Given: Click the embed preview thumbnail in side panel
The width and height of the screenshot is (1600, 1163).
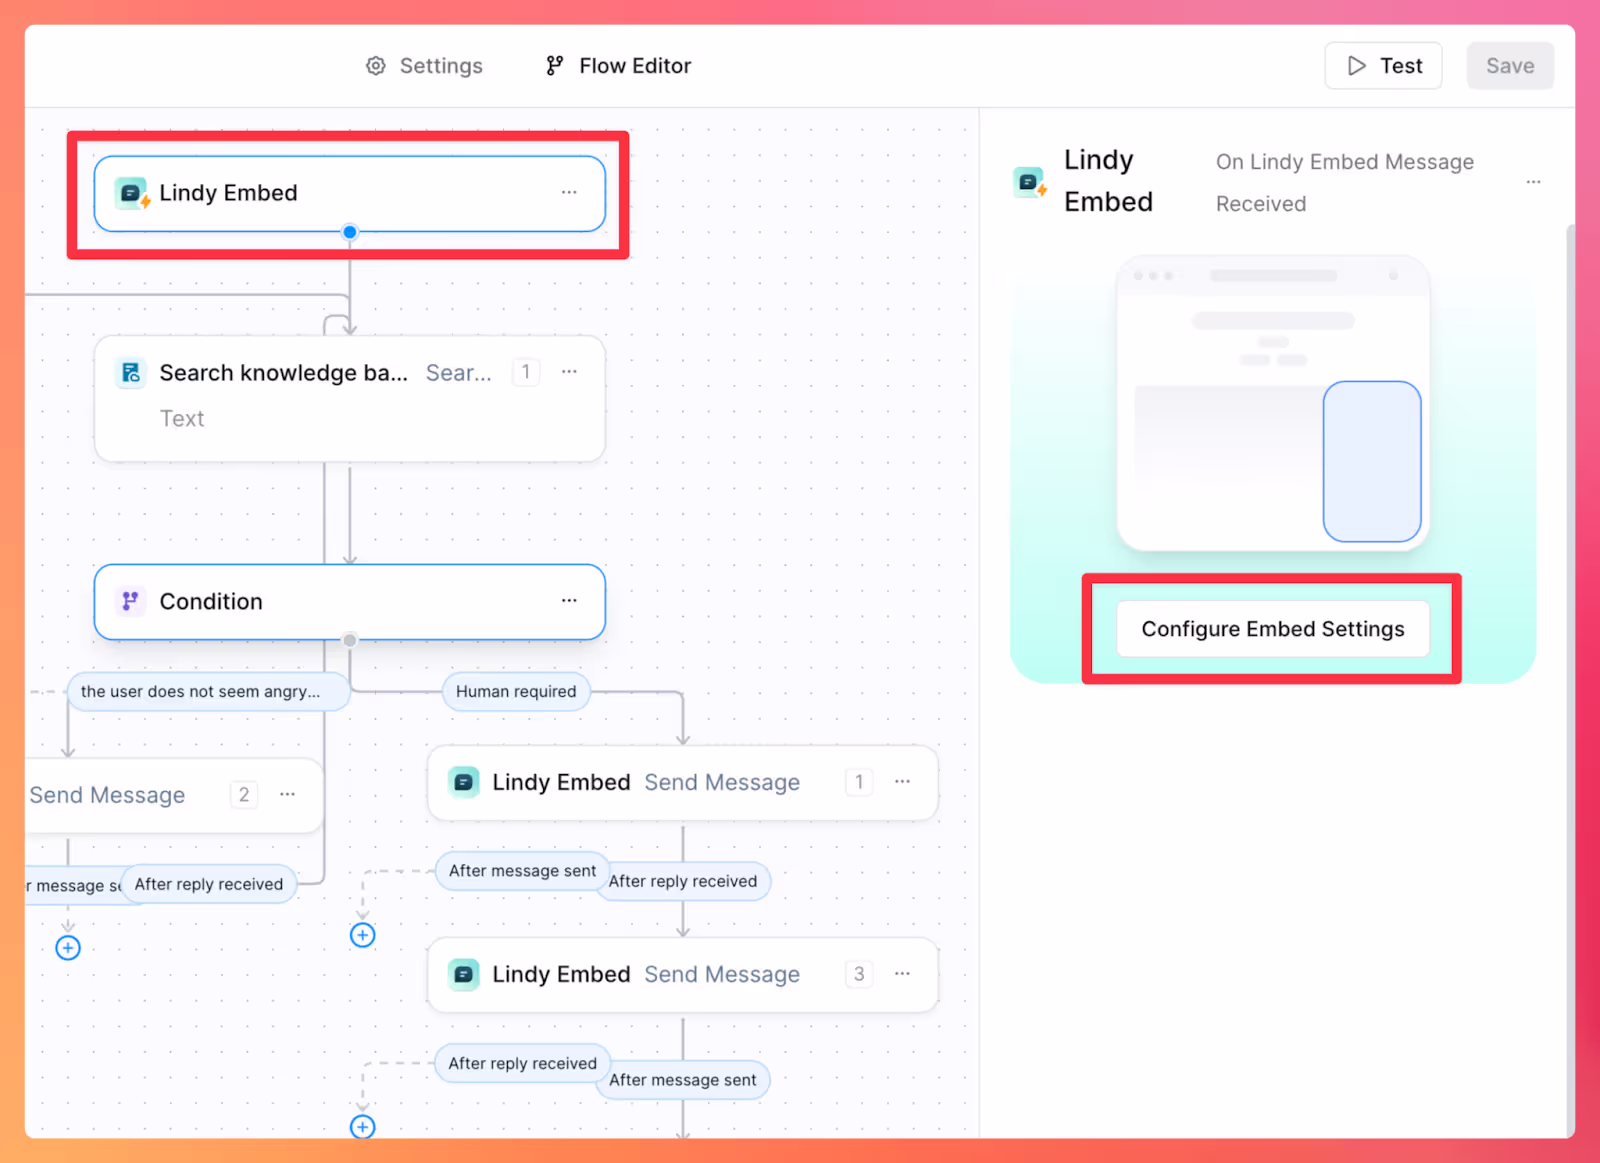Looking at the screenshot, I should (1273, 403).
